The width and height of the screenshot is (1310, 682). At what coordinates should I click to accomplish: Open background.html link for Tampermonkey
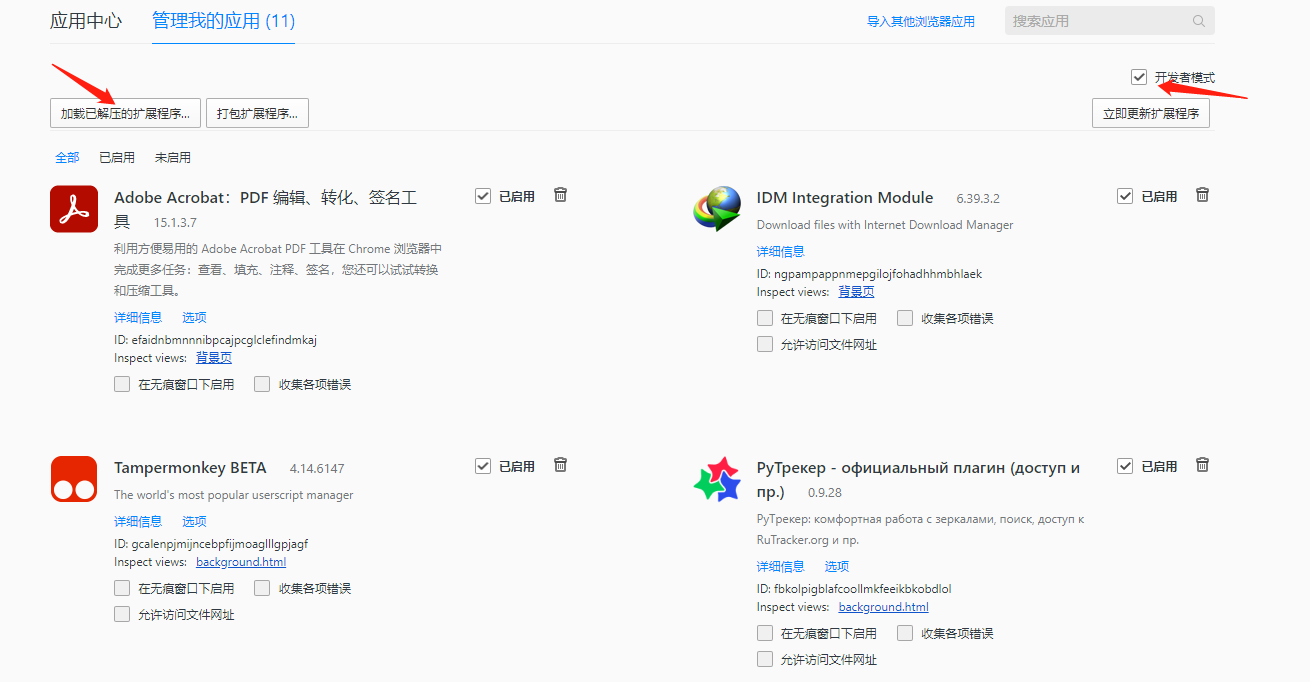tap(240, 561)
